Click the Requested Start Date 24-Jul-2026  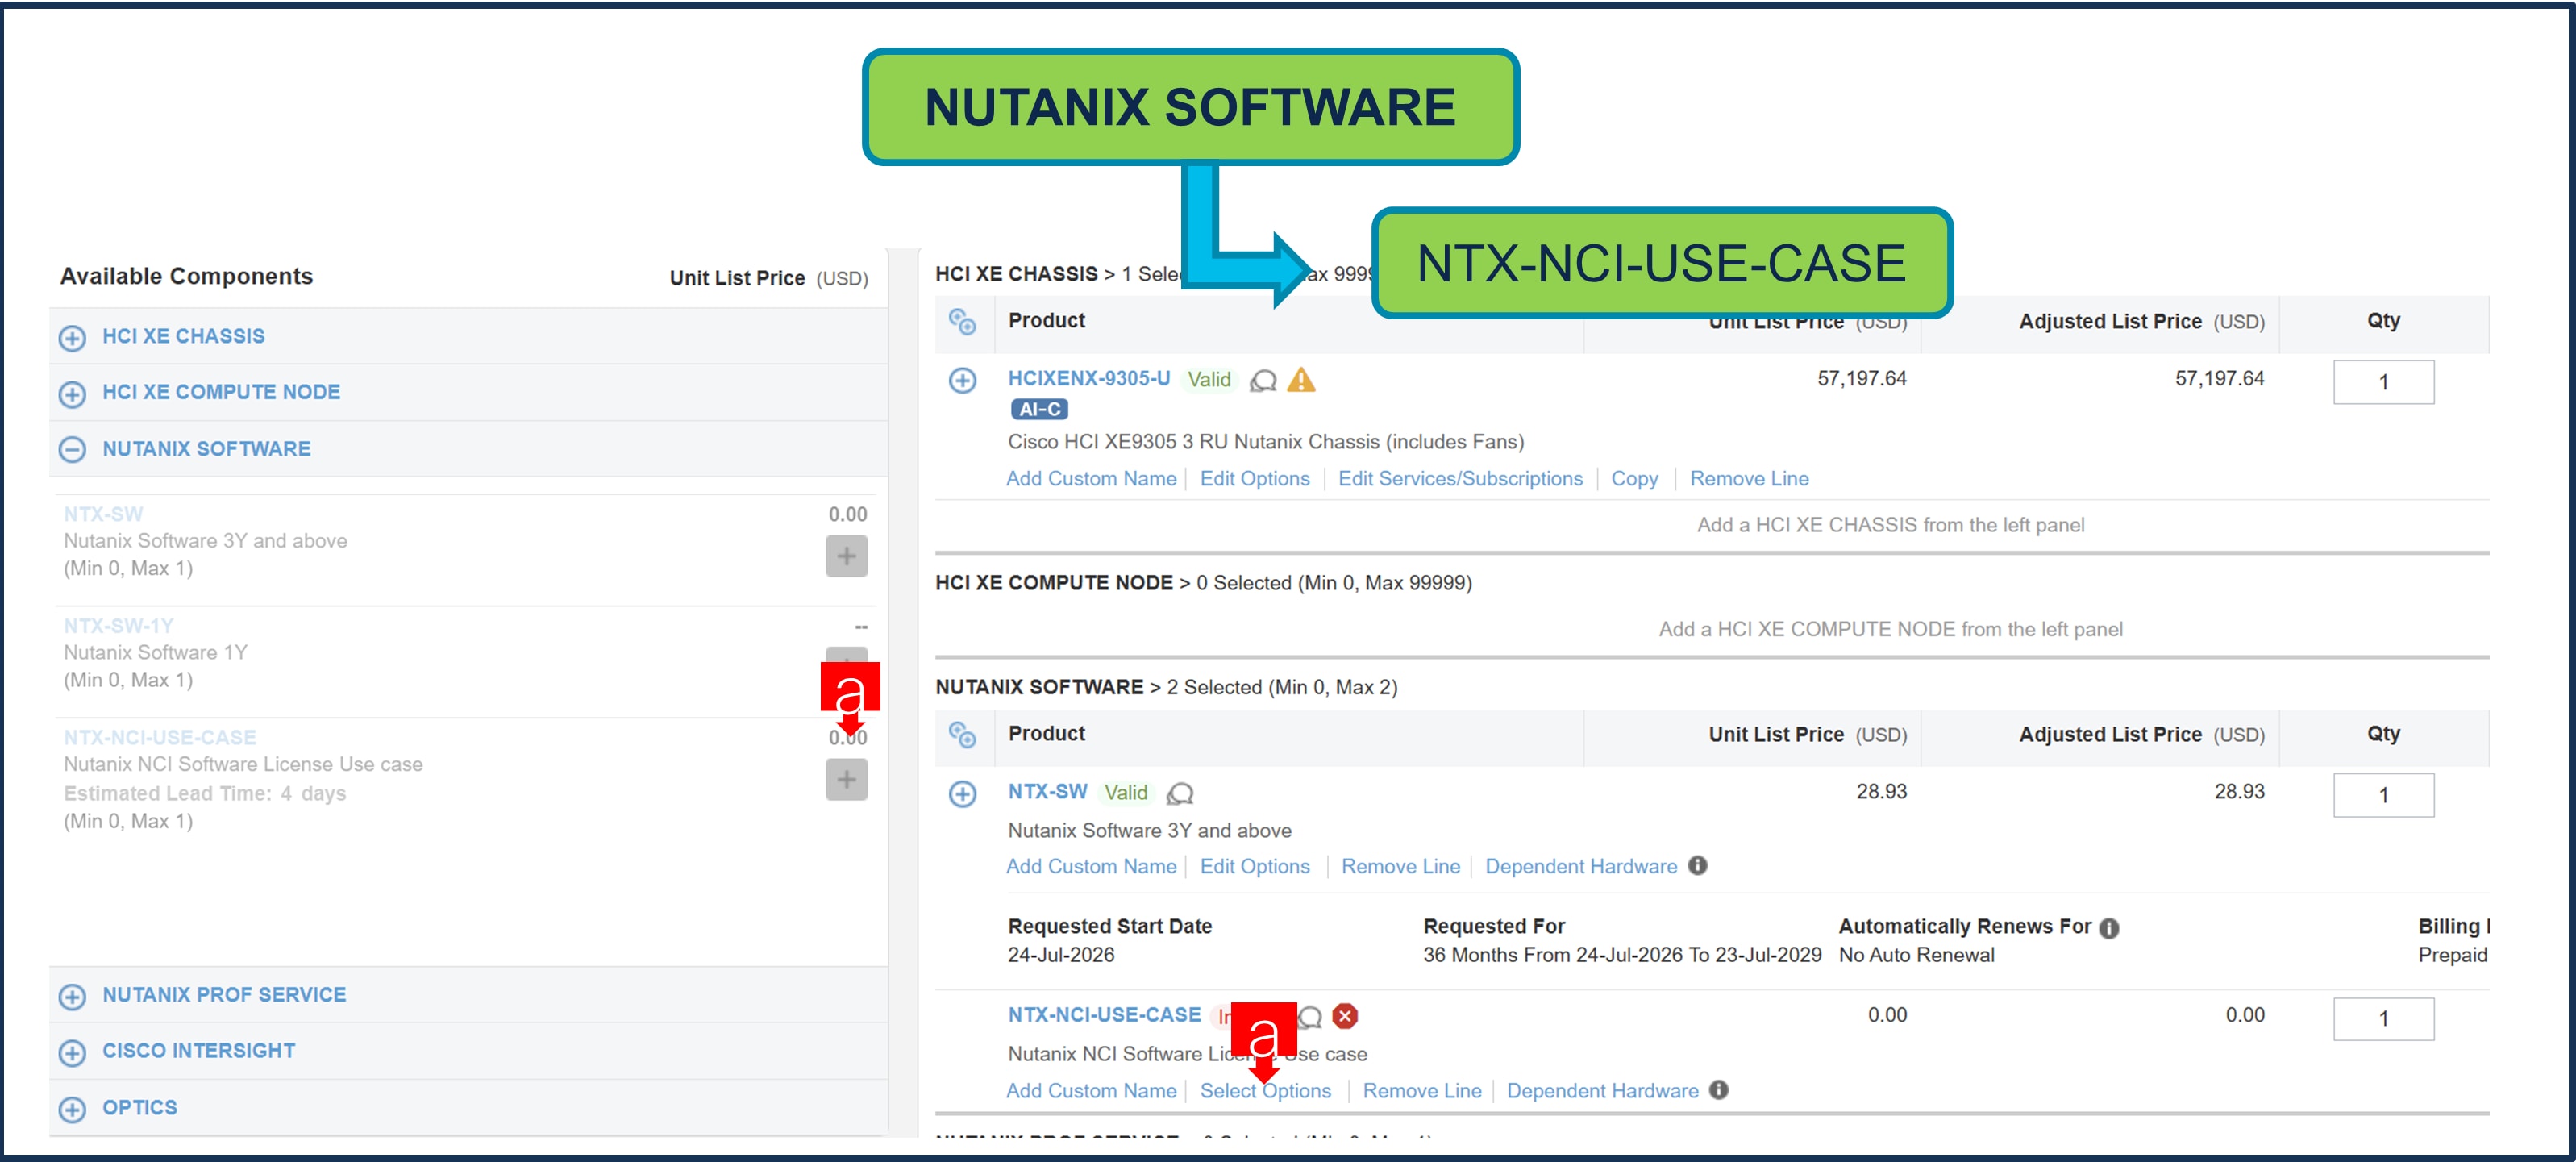(x=1060, y=954)
